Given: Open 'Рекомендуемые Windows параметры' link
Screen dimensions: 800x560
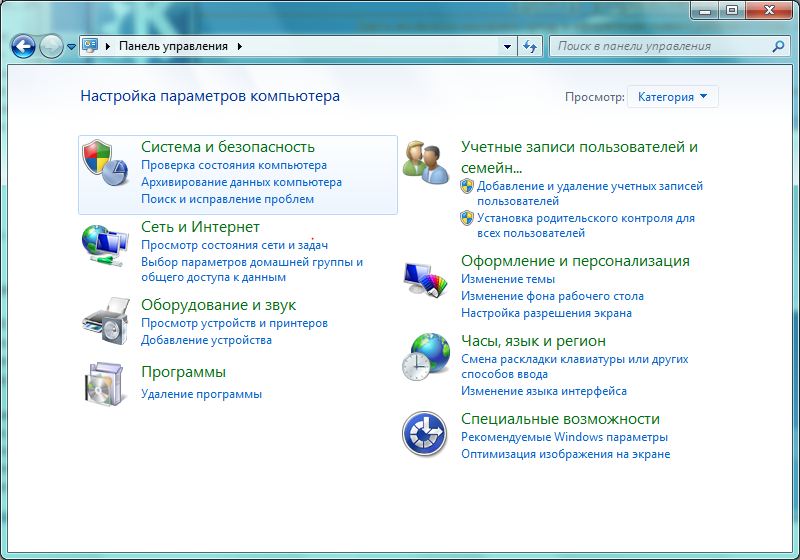Looking at the screenshot, I should (564, 438).
